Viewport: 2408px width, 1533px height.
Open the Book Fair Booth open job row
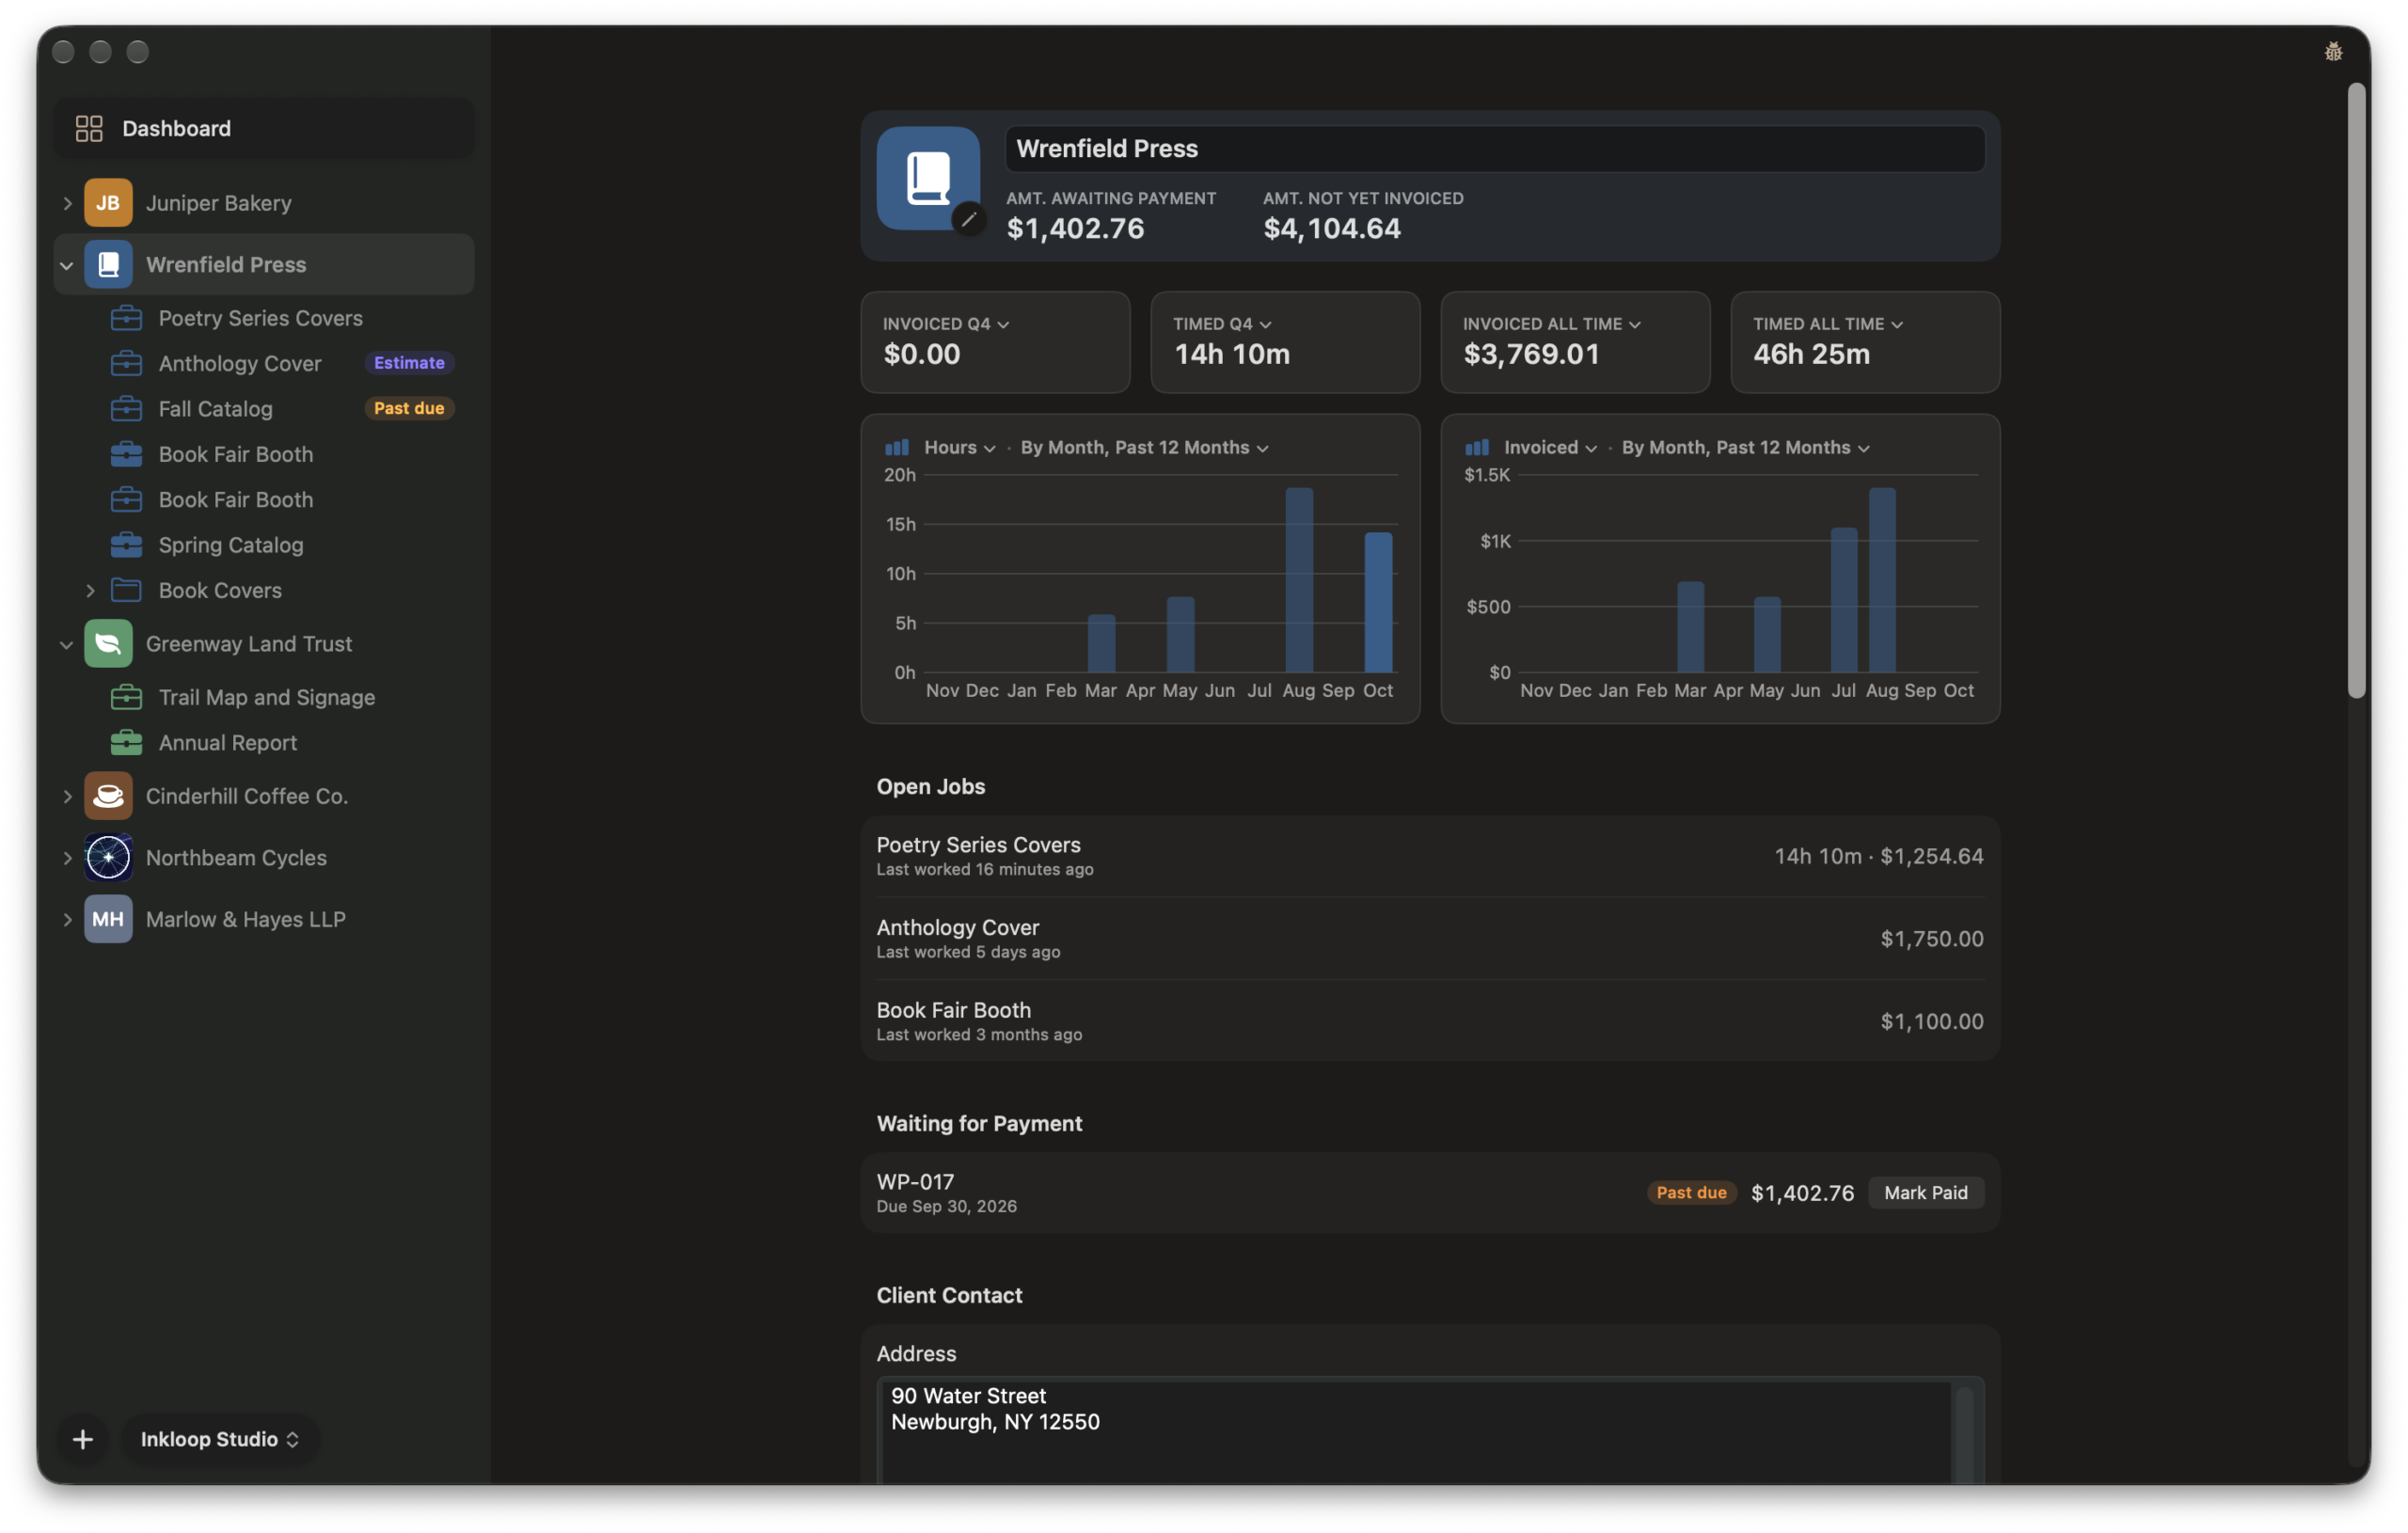click(1430, 1021)
